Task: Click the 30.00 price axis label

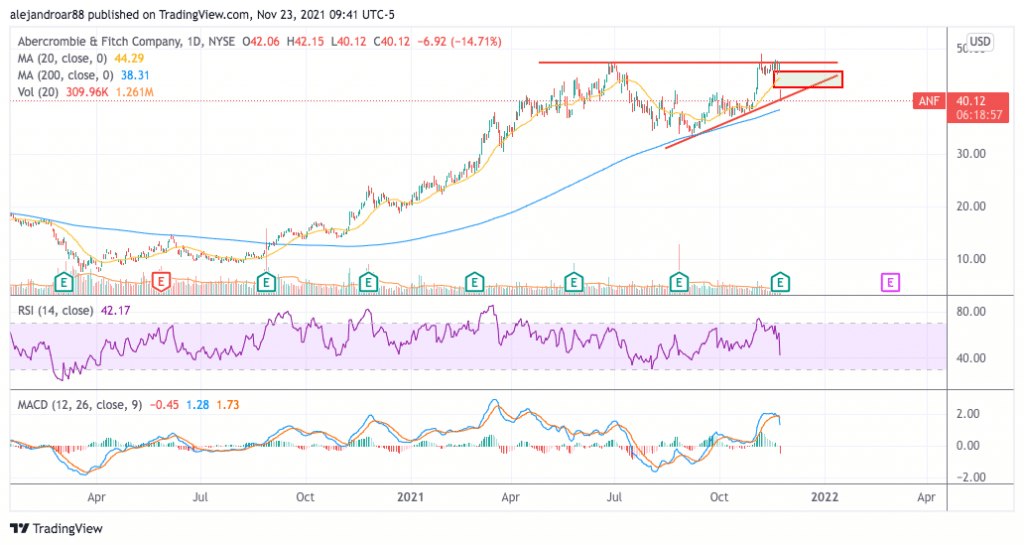Action: [x=970, y=153]
